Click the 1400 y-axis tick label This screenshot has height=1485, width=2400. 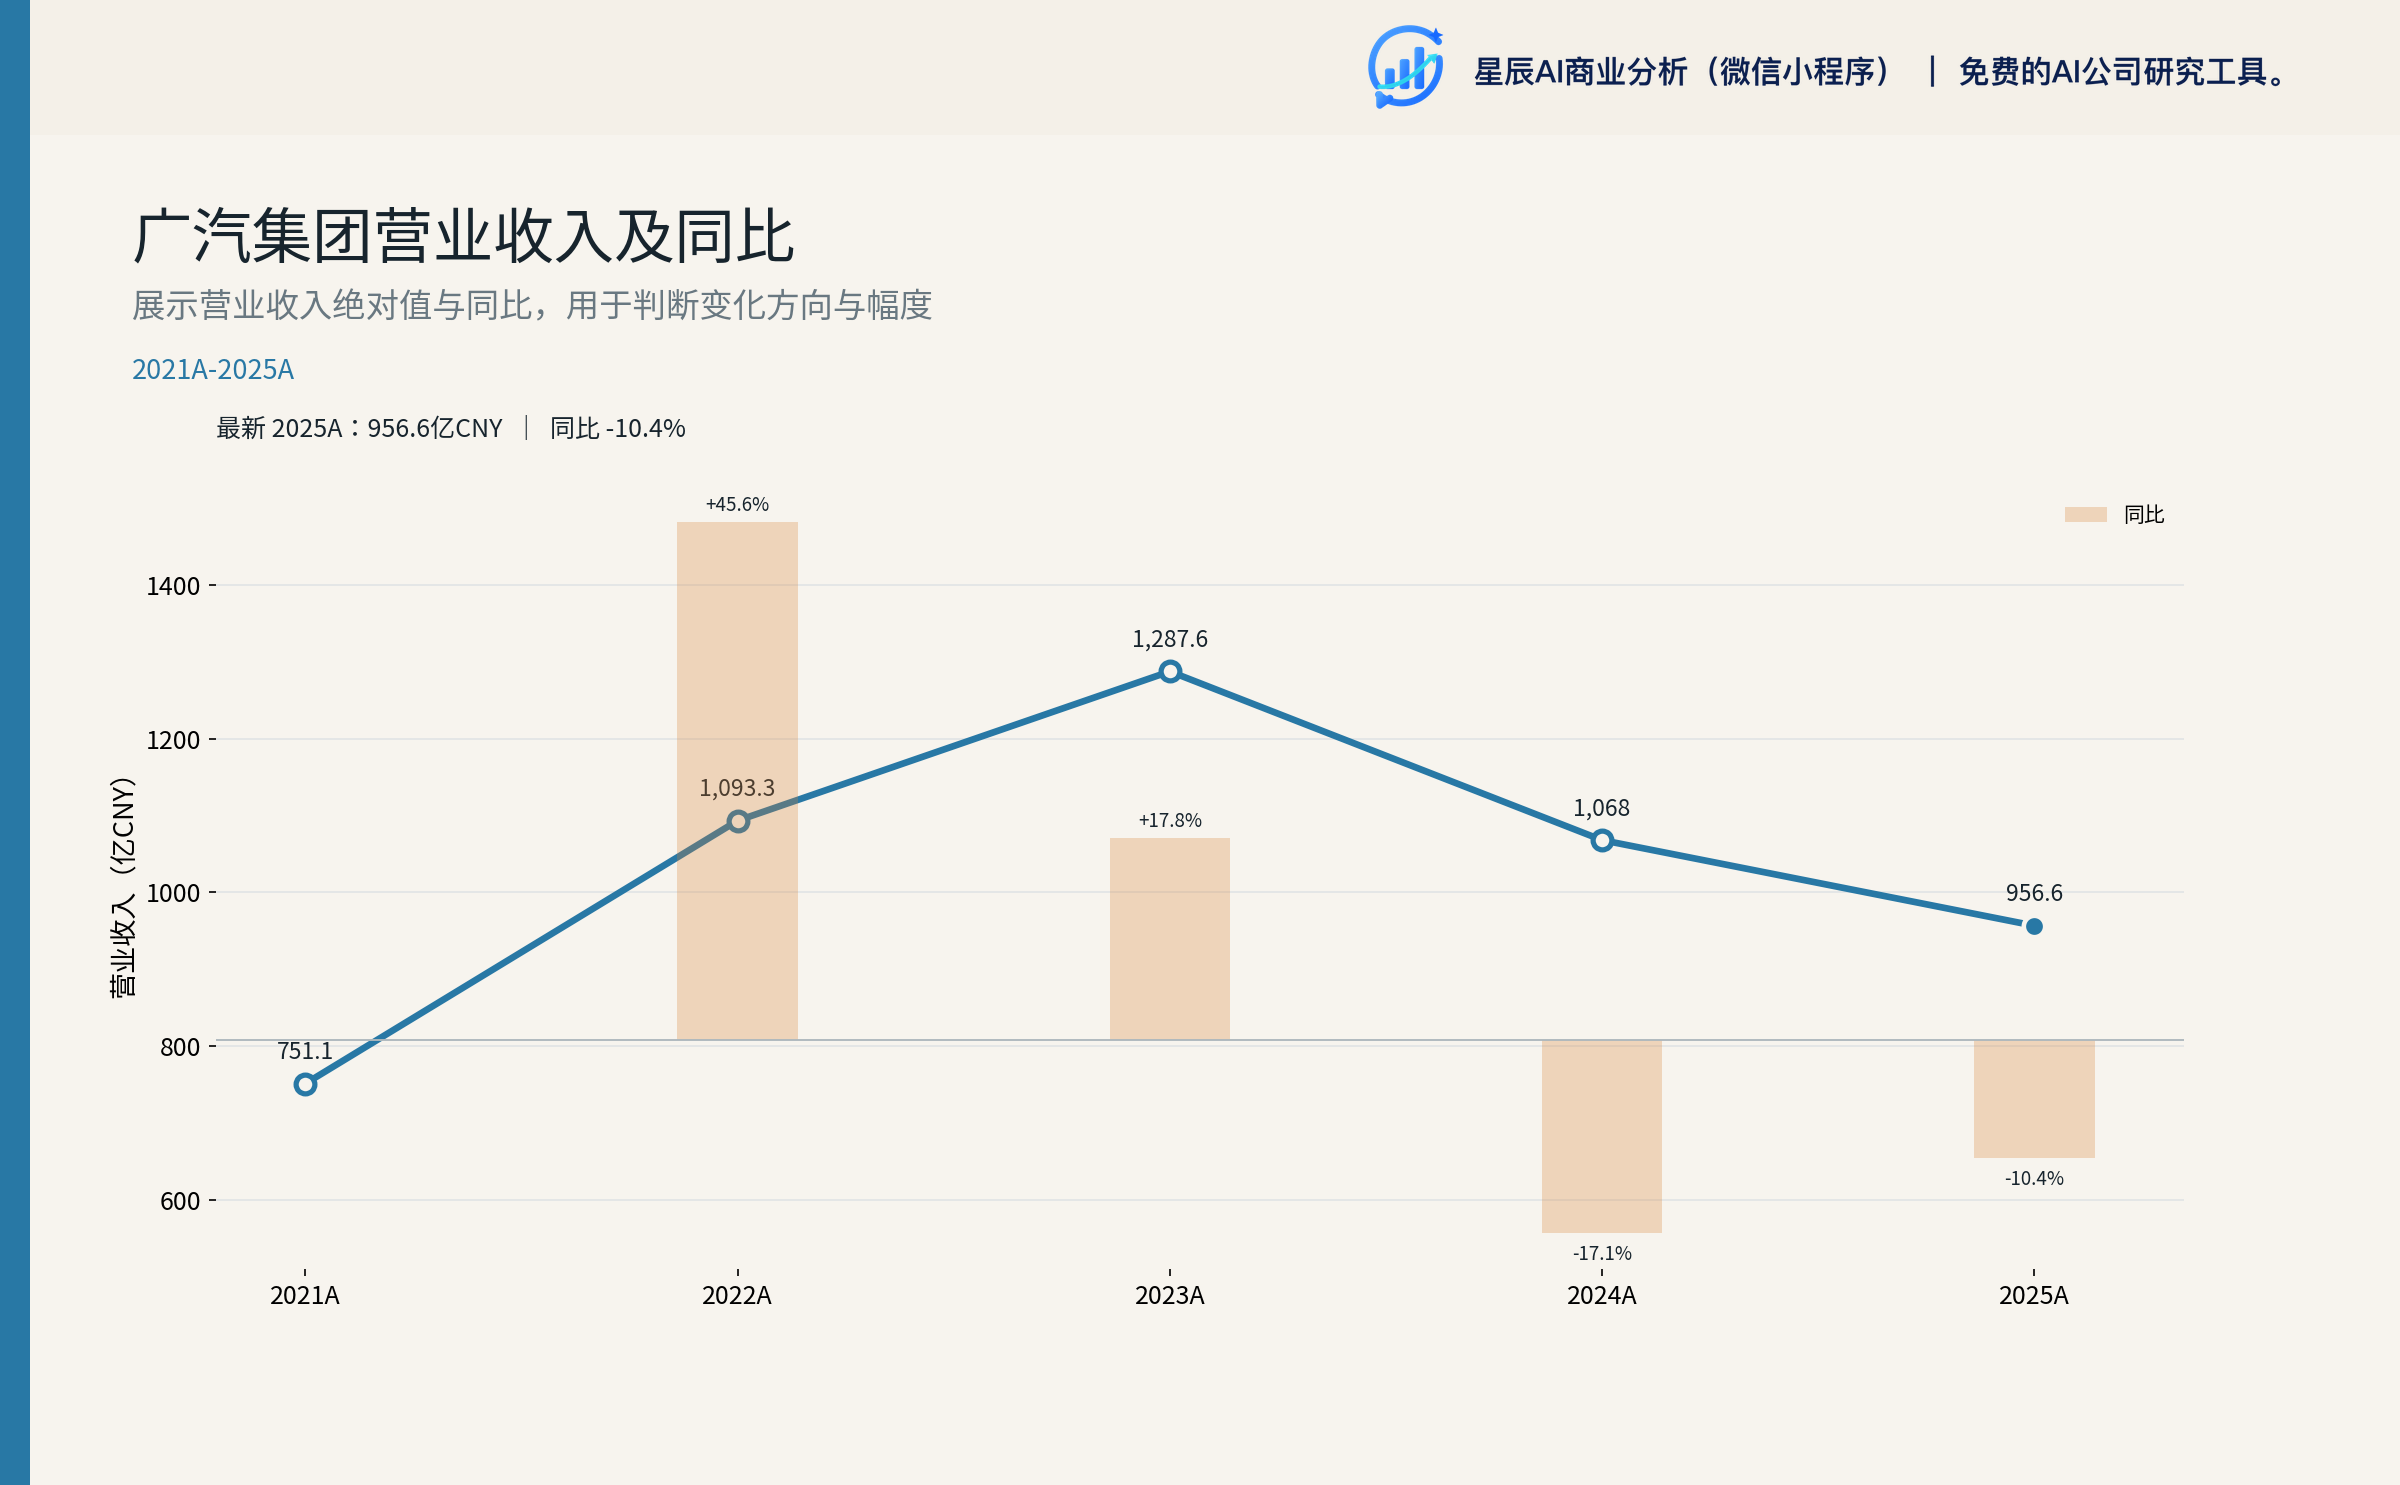173,586
